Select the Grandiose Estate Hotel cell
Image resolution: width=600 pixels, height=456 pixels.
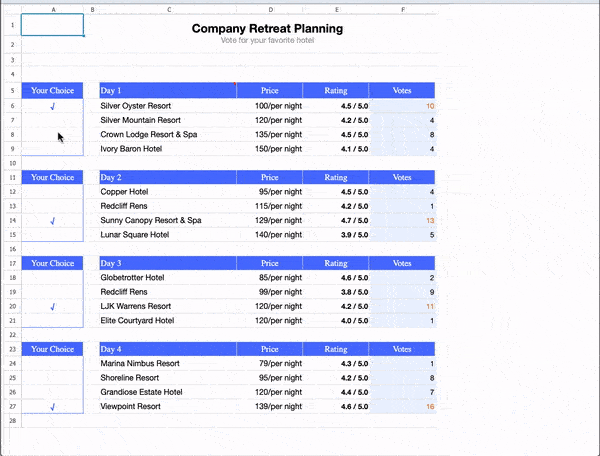click(x=167, y=392)
